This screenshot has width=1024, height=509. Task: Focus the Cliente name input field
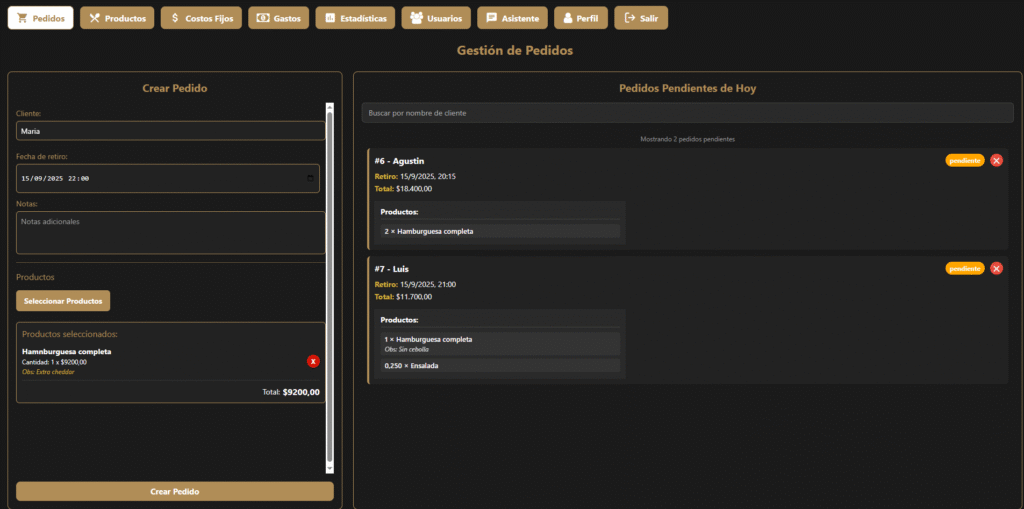pos(170,131)
